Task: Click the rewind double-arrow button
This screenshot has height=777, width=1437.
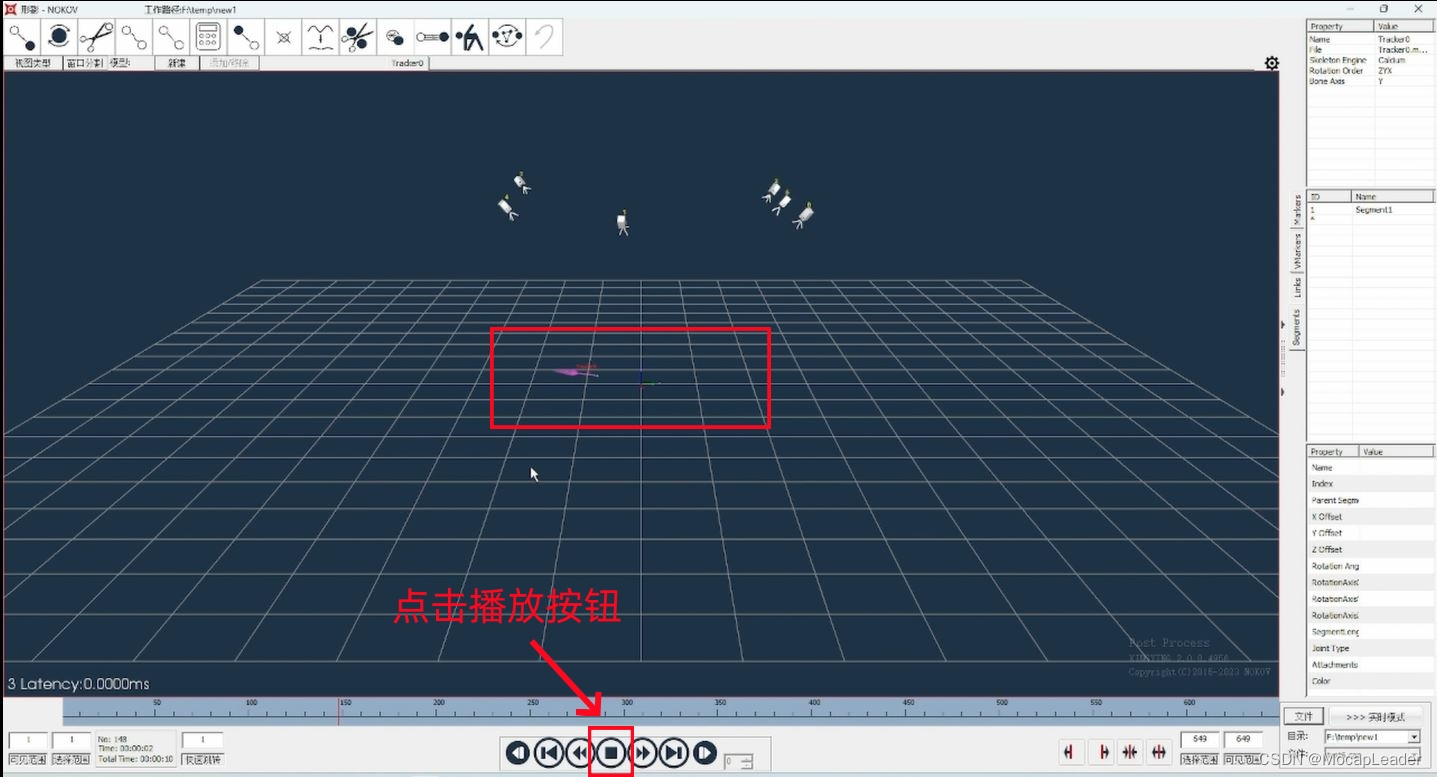Action: (578, 752)
